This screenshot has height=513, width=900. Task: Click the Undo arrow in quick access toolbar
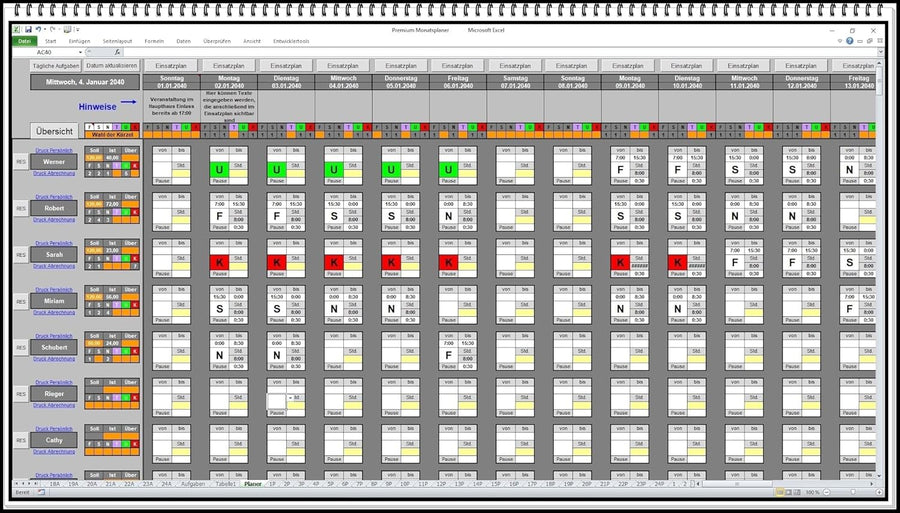point(38,30)
